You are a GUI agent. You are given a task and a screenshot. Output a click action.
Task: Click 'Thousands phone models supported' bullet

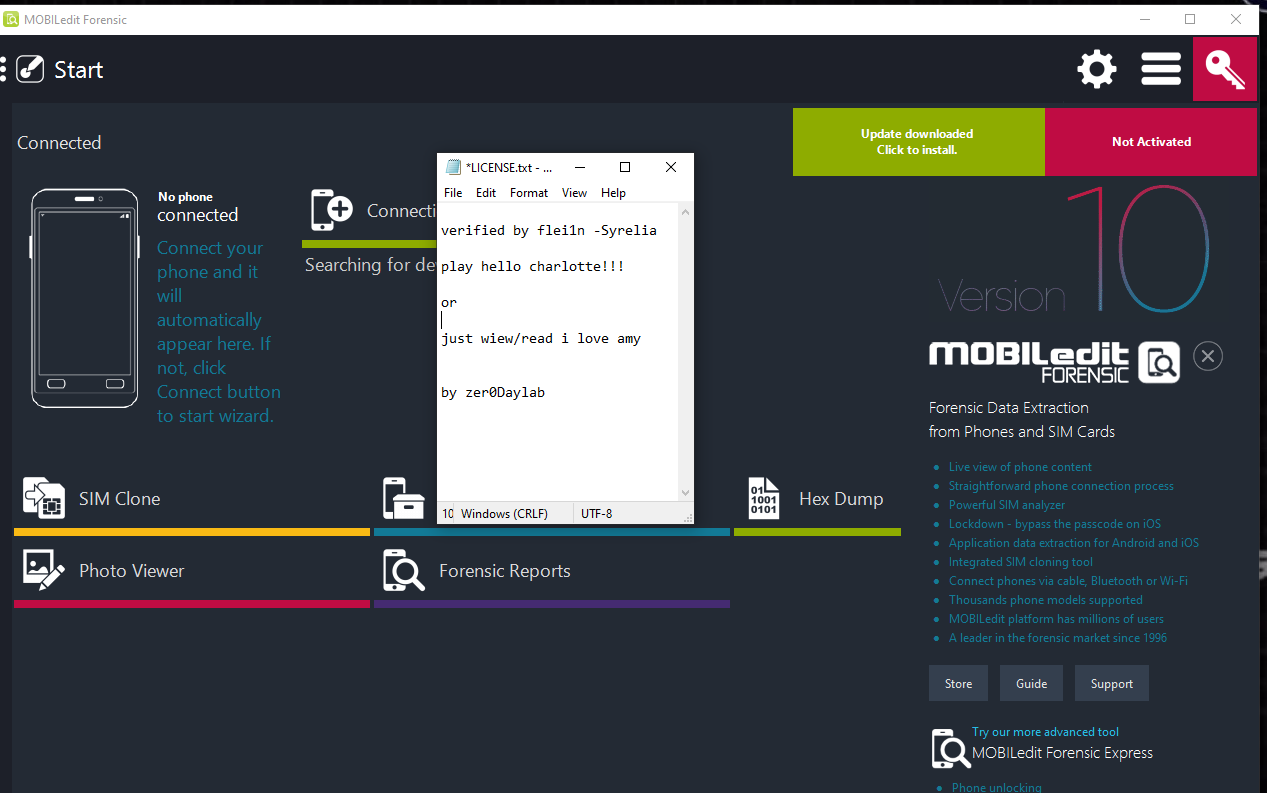click(x=1046, y=600)
